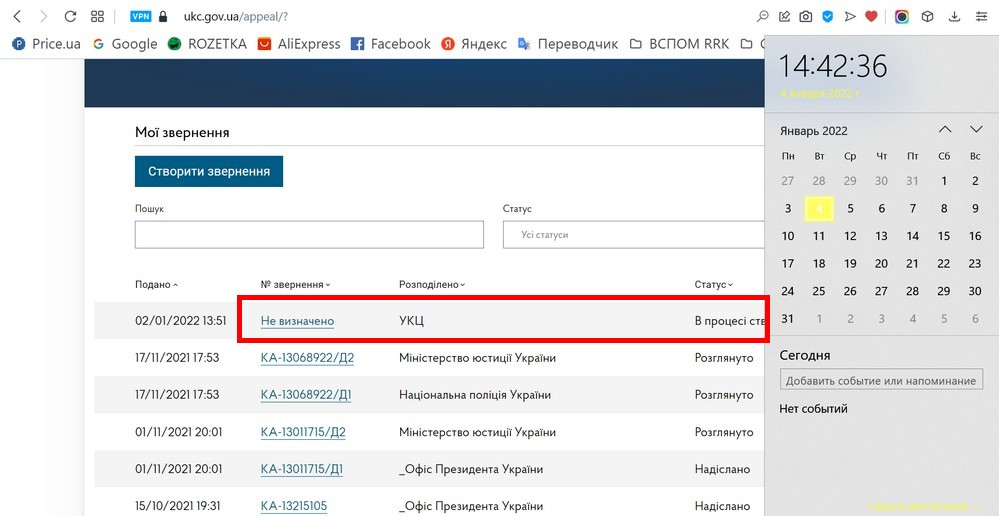Click the padlock site security icon
999x516 pixels.
tap(163, 17)
